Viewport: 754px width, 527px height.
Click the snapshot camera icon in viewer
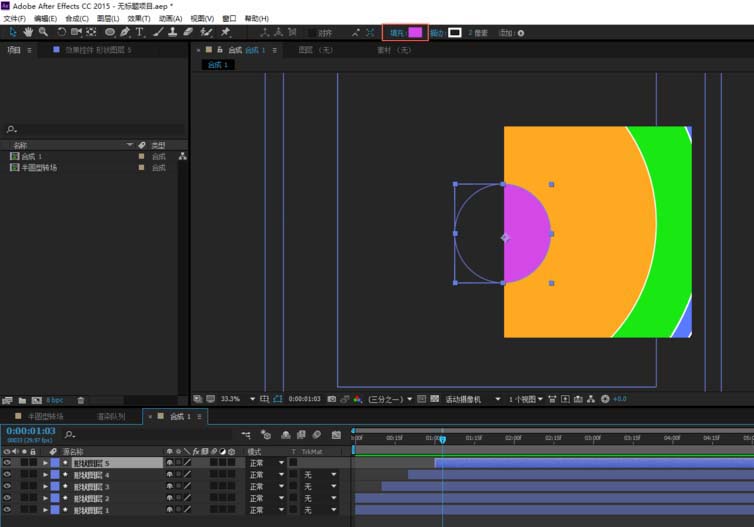coord(332,399)
